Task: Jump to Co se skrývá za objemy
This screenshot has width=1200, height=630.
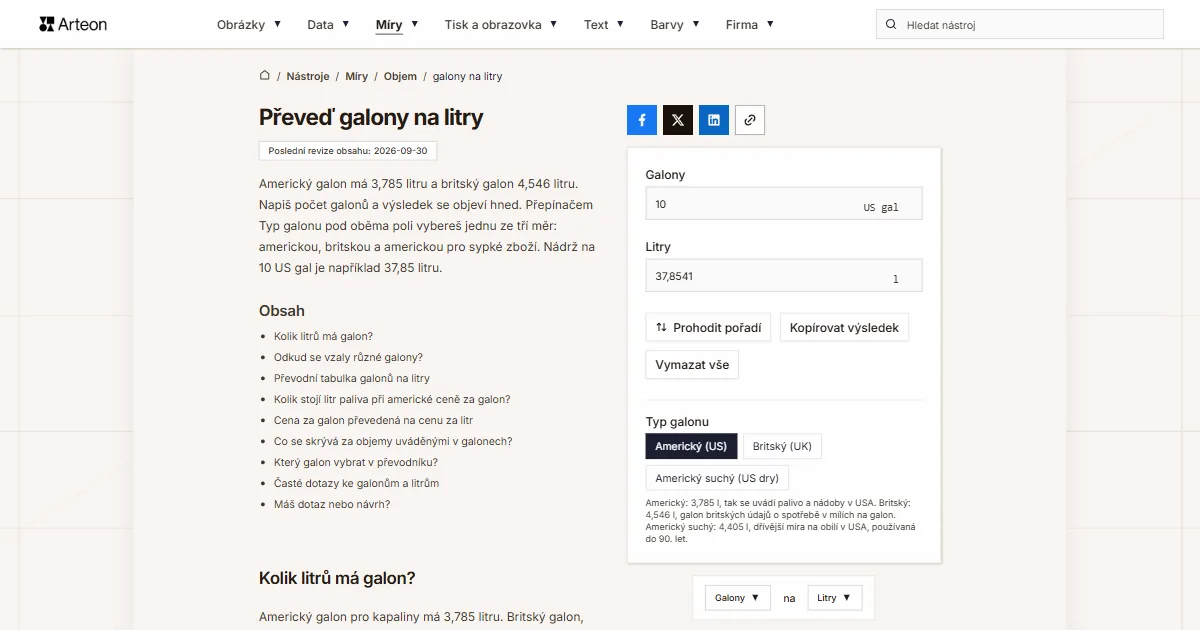Action: [x=393, y=441]
